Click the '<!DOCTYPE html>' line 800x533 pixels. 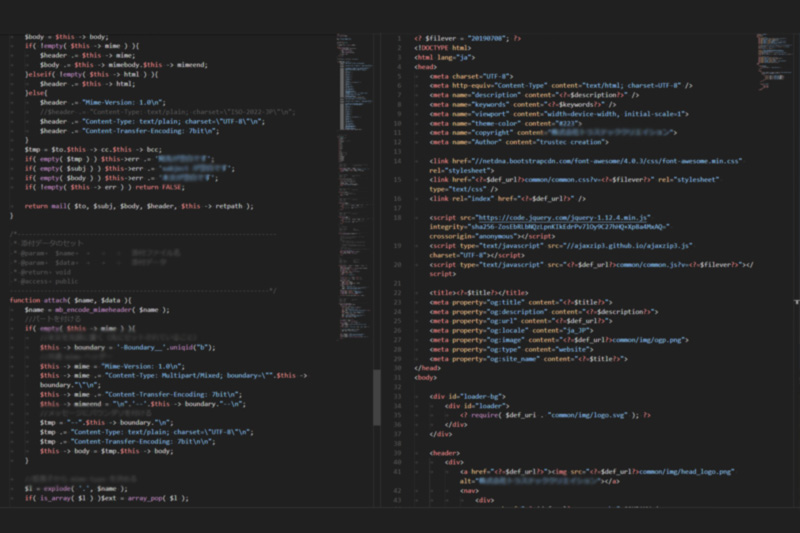click(443, 48)
